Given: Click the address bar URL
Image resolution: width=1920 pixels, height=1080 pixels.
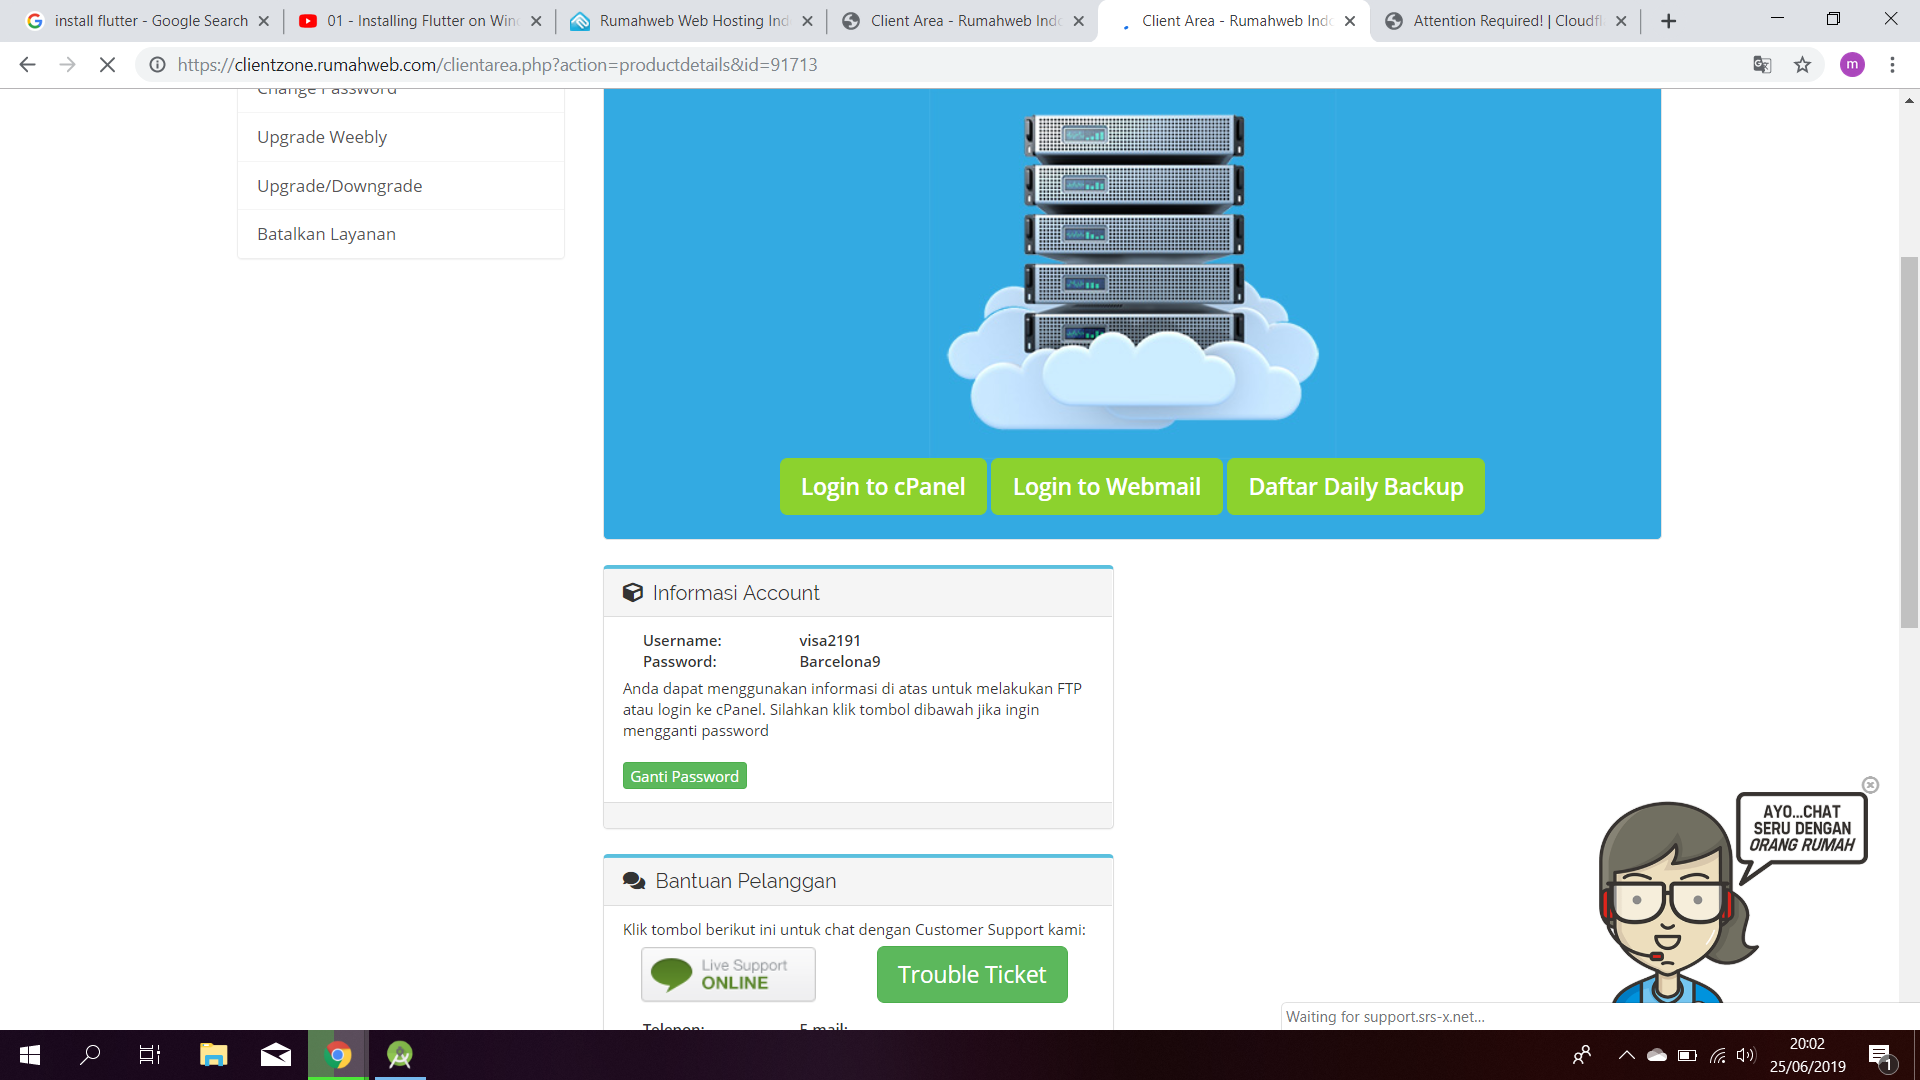Looking at the screenshot, I should (x=497, y=65).
